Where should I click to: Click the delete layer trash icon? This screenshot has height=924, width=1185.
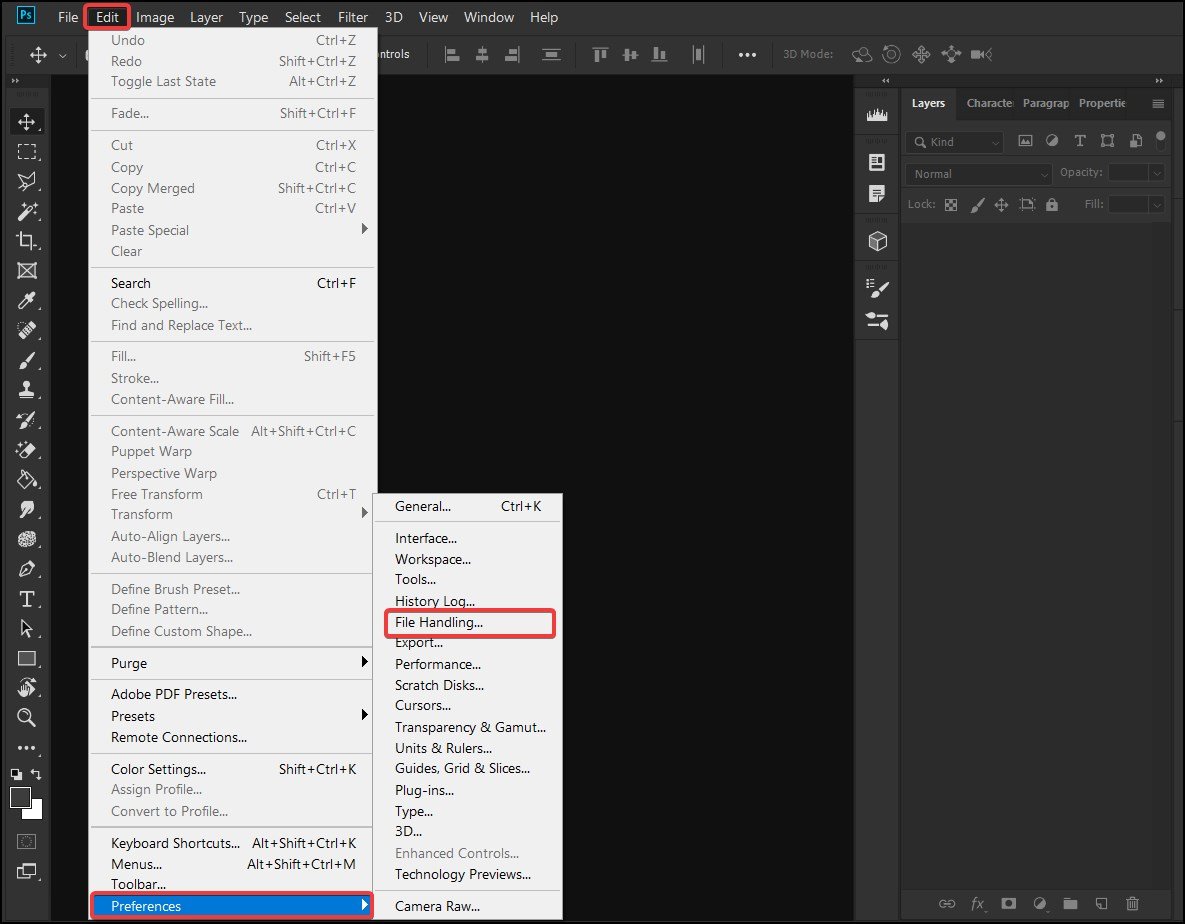click(x=1132, y=903)
